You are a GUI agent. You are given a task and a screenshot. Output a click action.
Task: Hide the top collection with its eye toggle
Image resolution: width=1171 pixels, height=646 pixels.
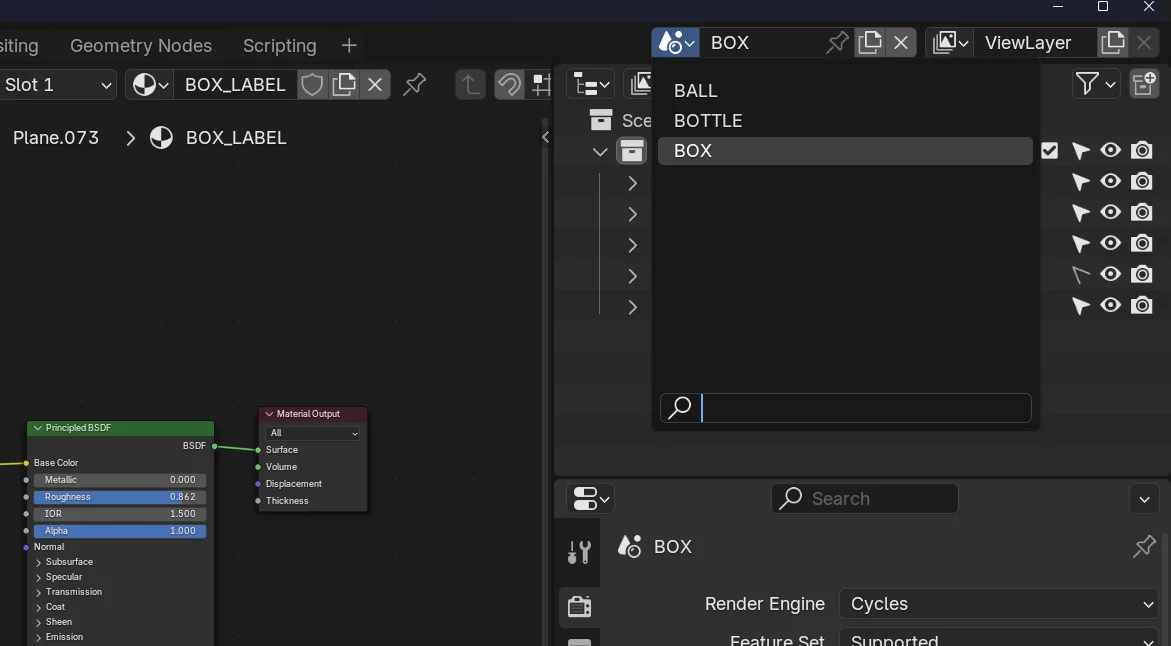1110,150
